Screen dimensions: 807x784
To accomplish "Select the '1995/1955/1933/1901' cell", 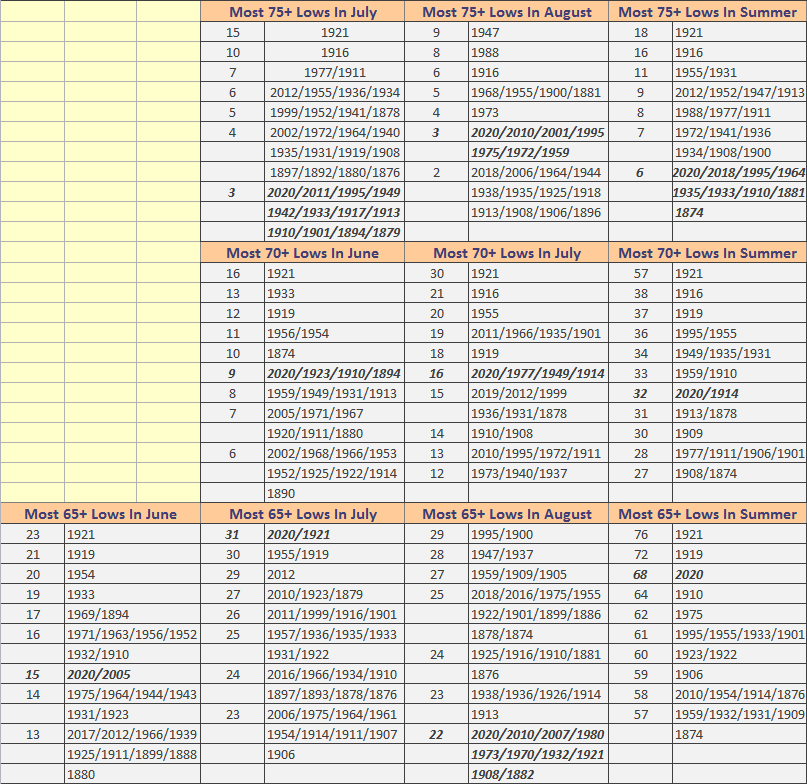I will (x=740, y=635).
